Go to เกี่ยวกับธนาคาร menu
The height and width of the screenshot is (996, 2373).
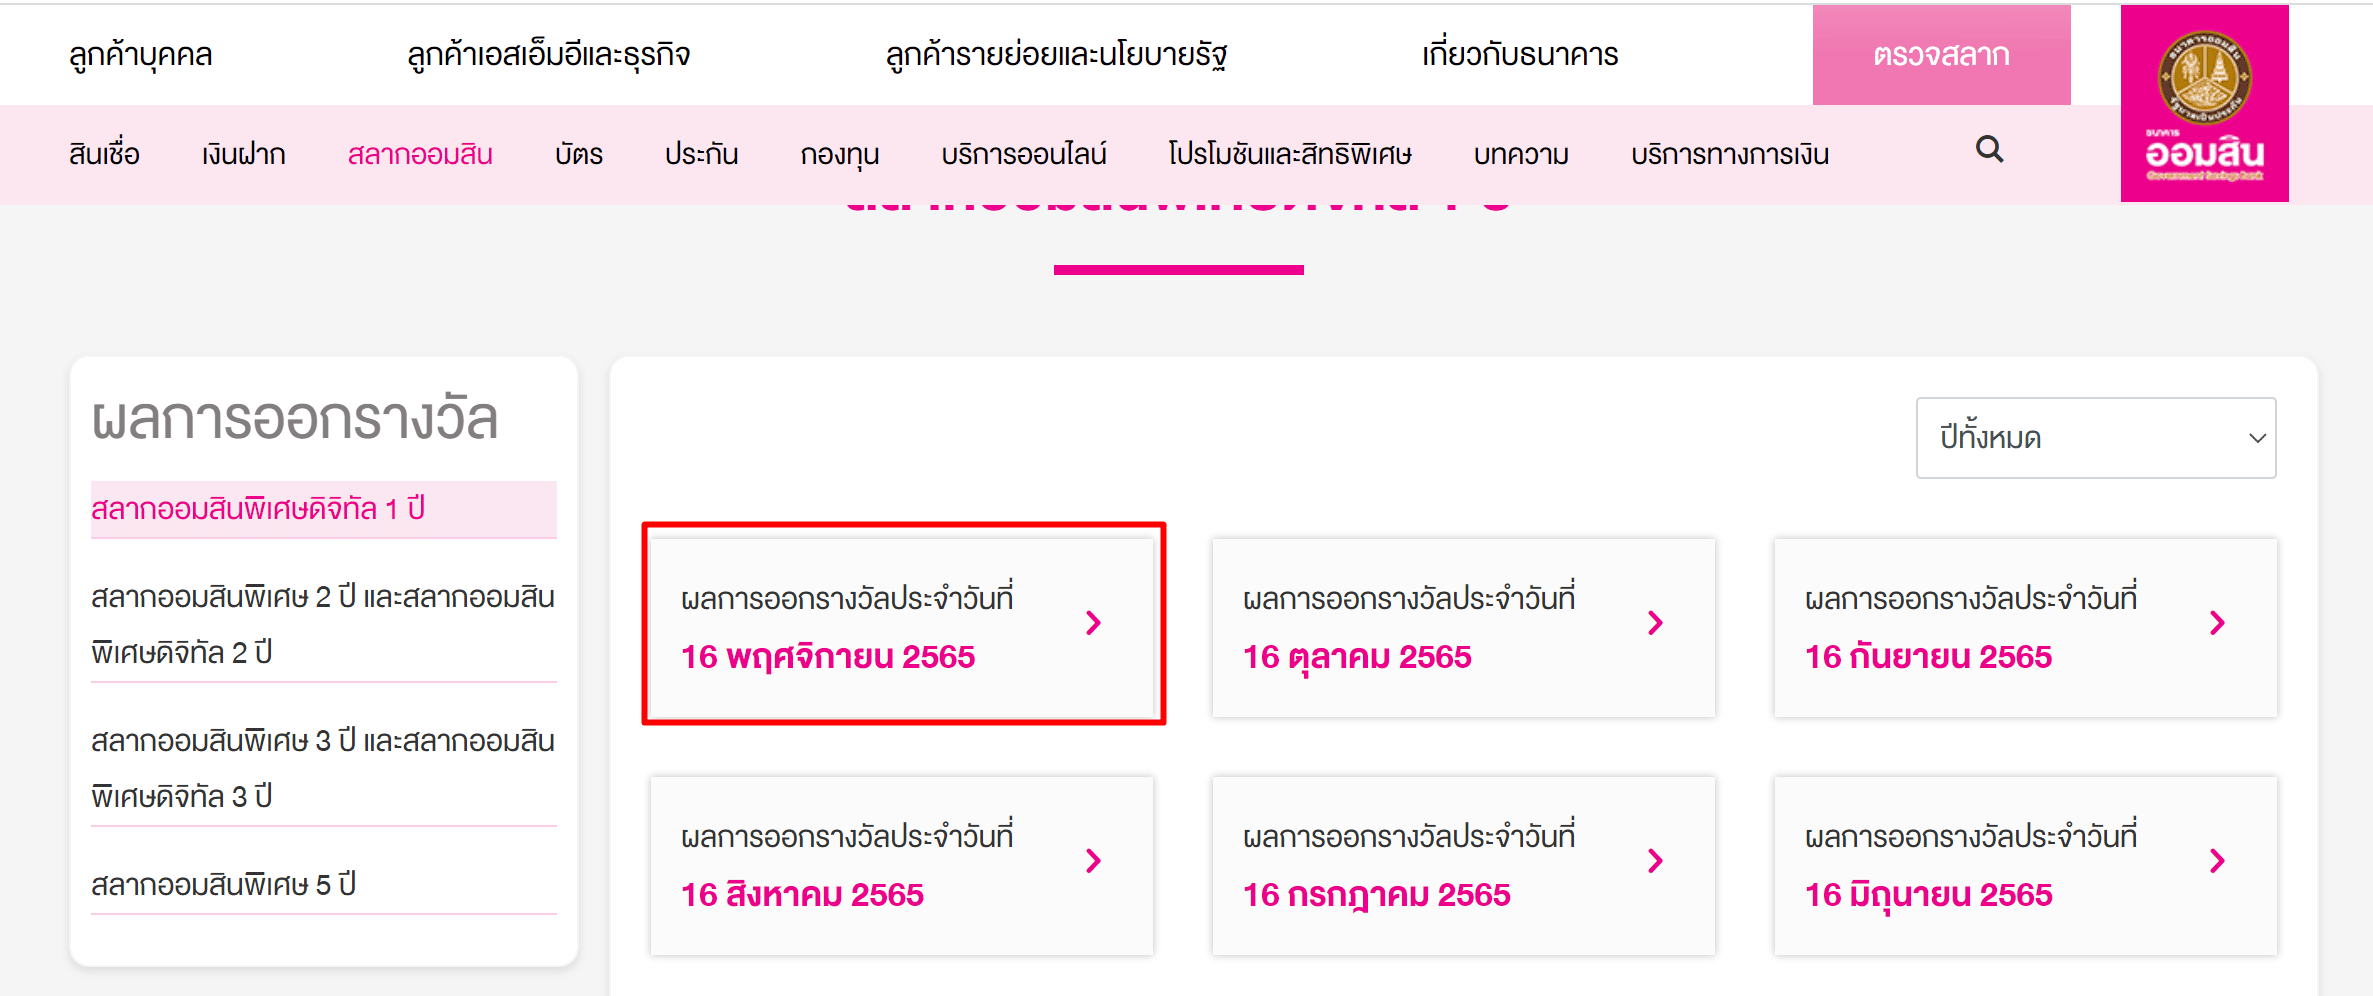1519,55
